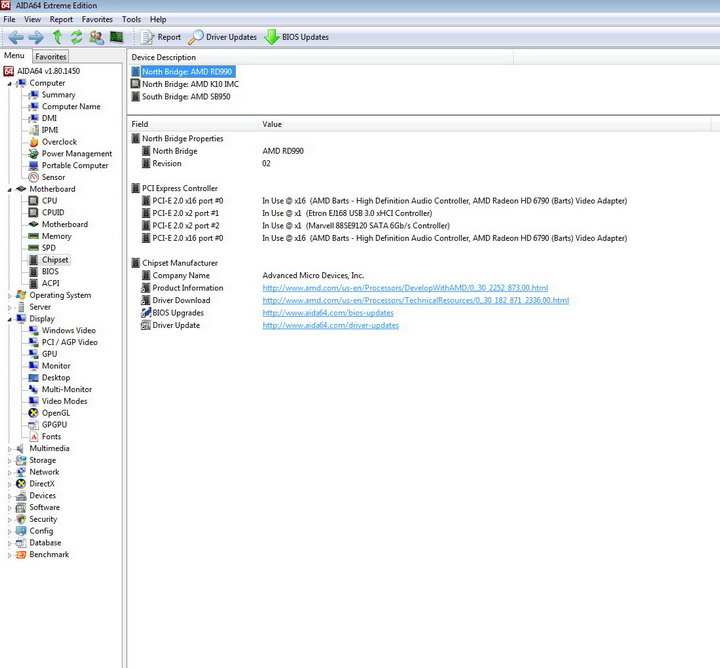Select the CPUID tree item

click(x=53, y=213)
